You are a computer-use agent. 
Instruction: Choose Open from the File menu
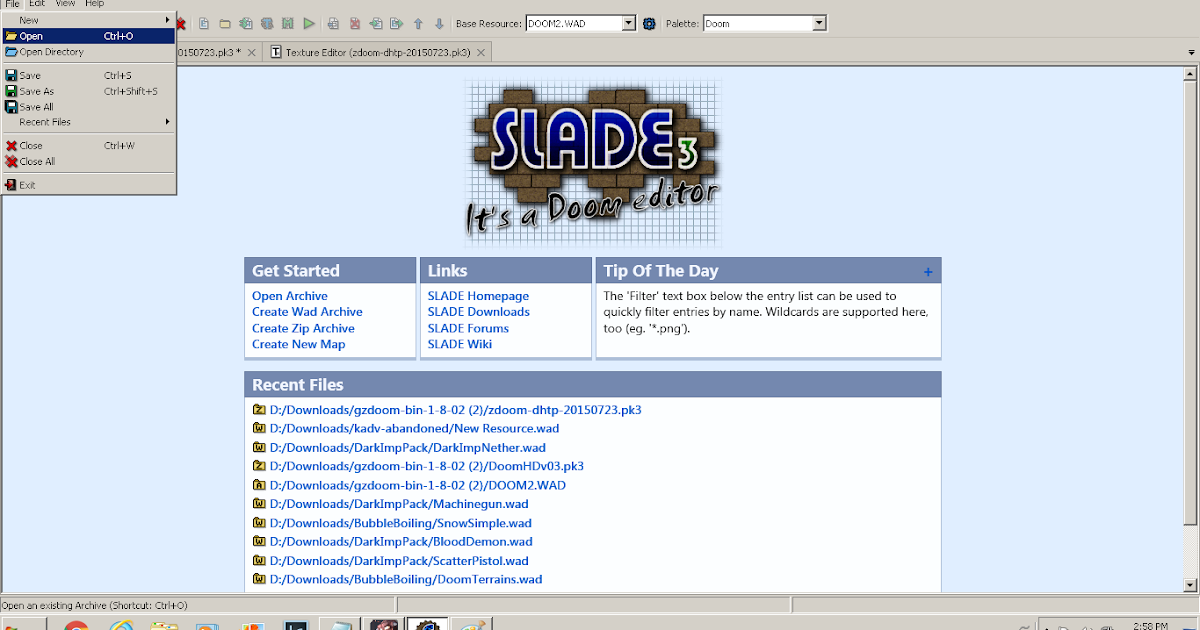pos(89,36)
